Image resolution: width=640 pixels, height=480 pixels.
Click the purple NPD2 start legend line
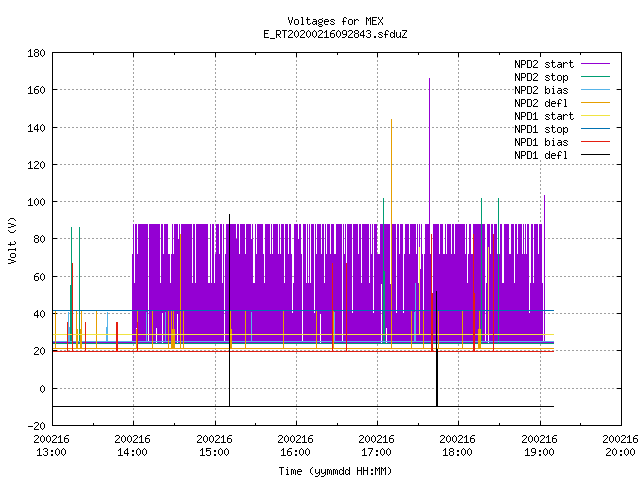(595, 64)
